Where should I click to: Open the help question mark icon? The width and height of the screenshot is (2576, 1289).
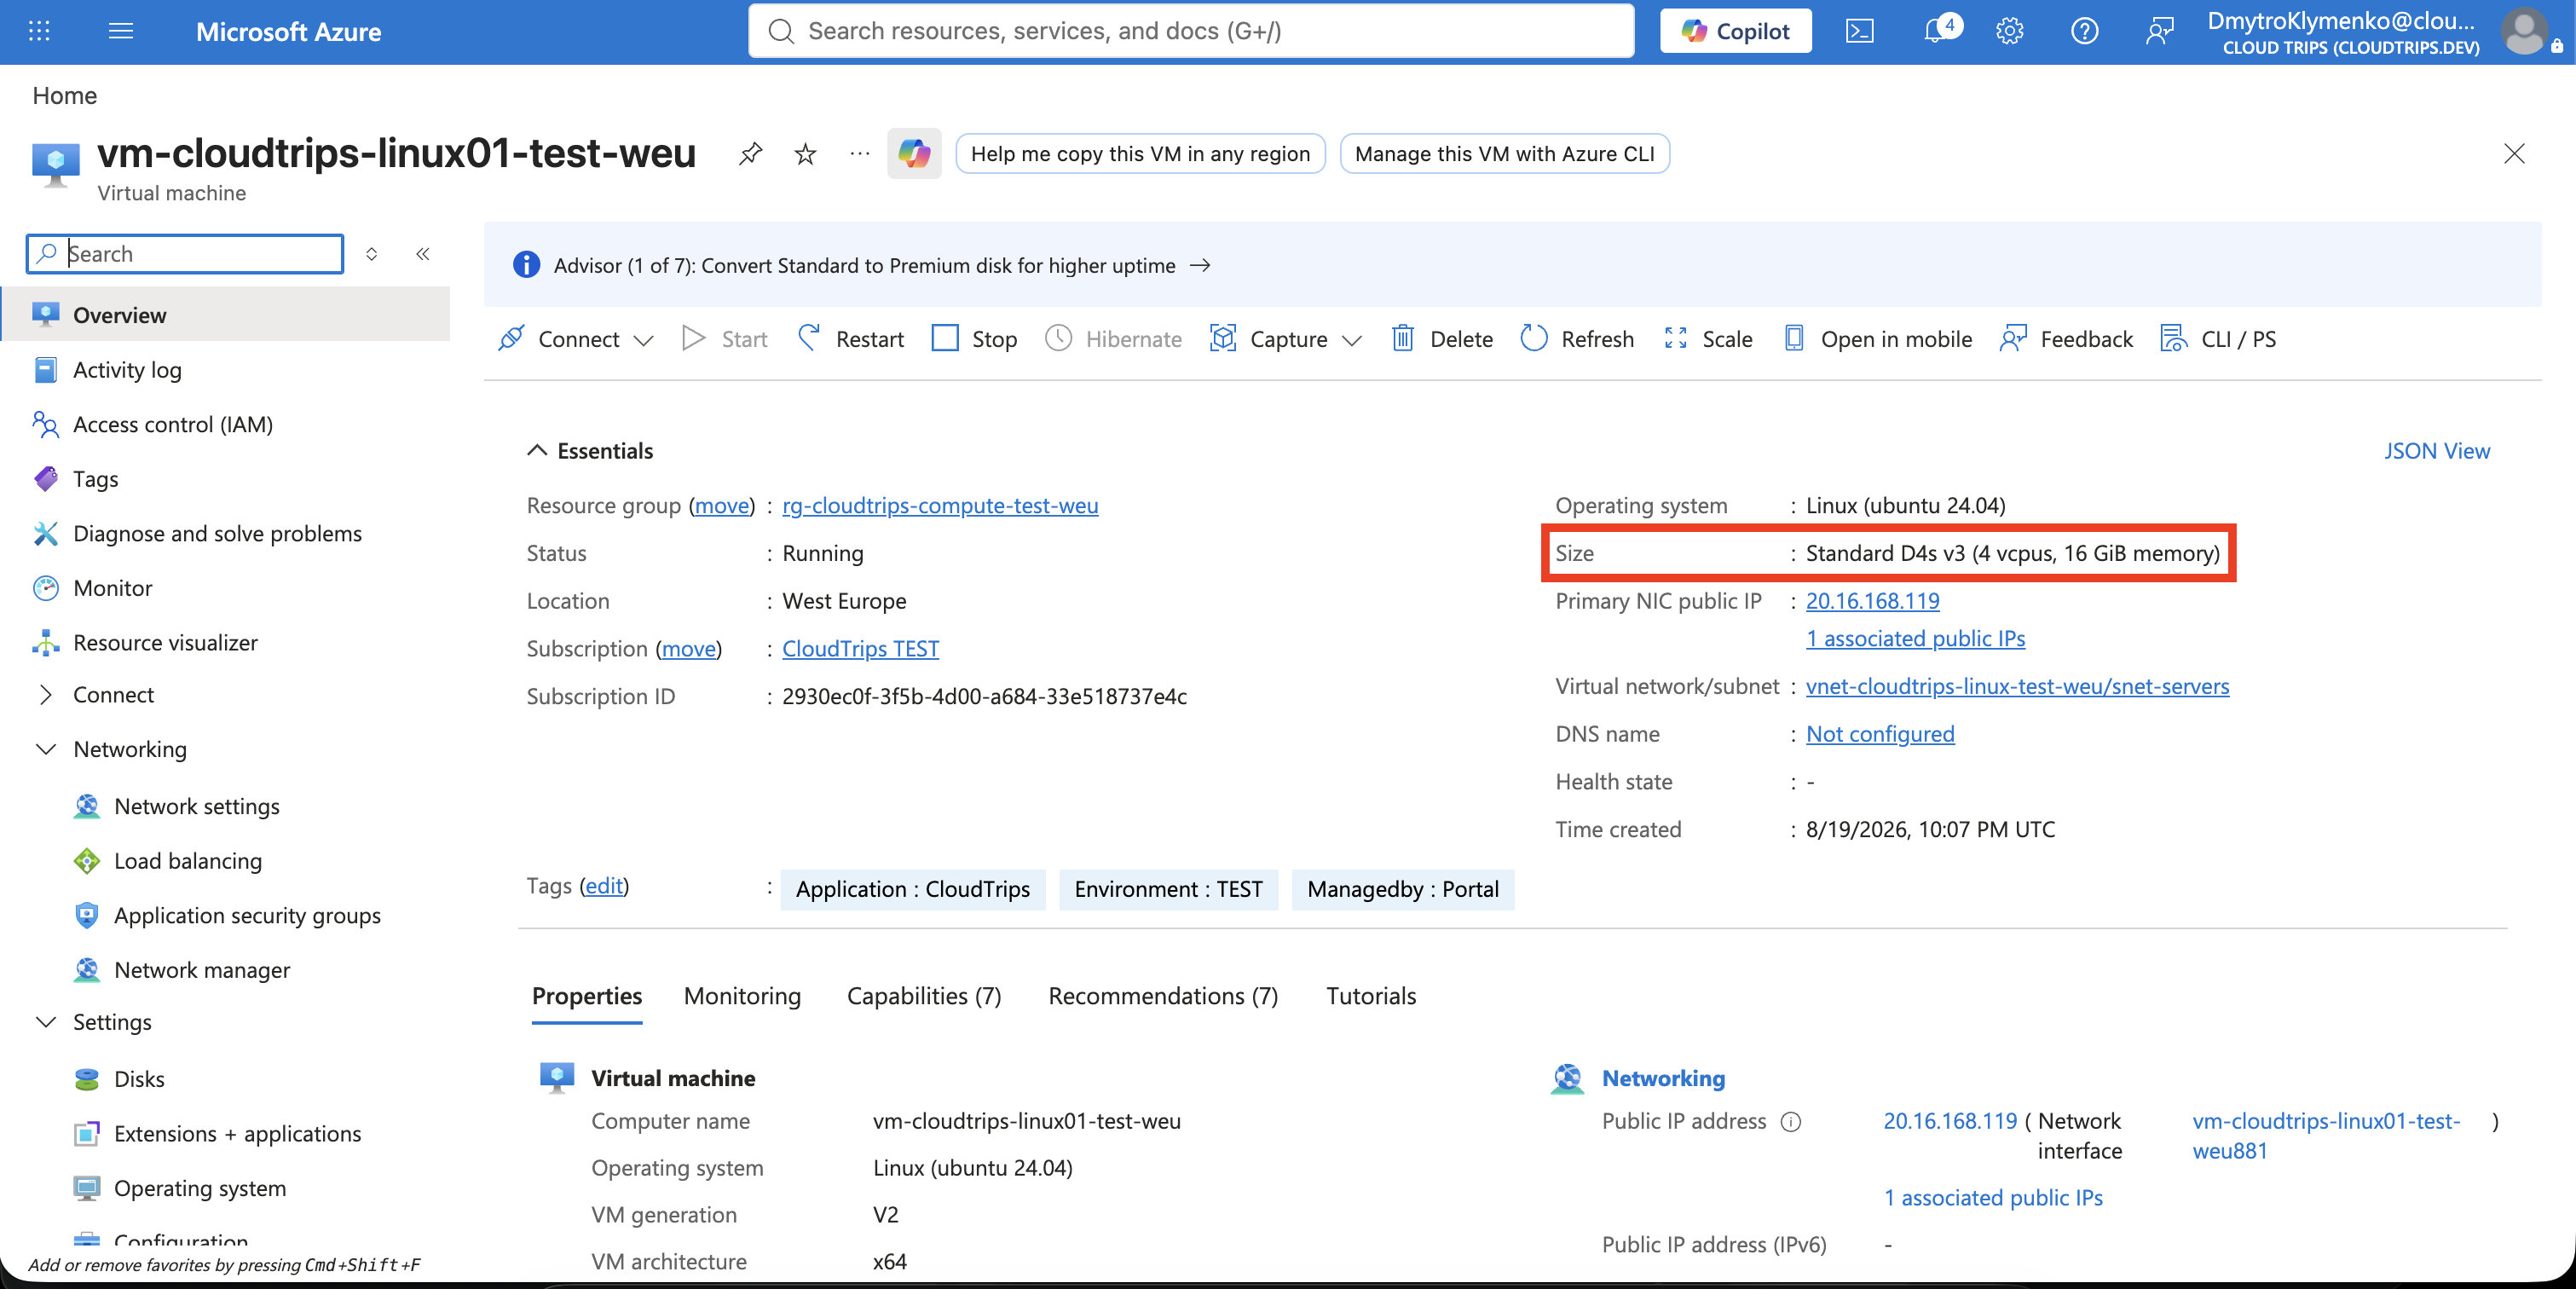point(2084,31)
